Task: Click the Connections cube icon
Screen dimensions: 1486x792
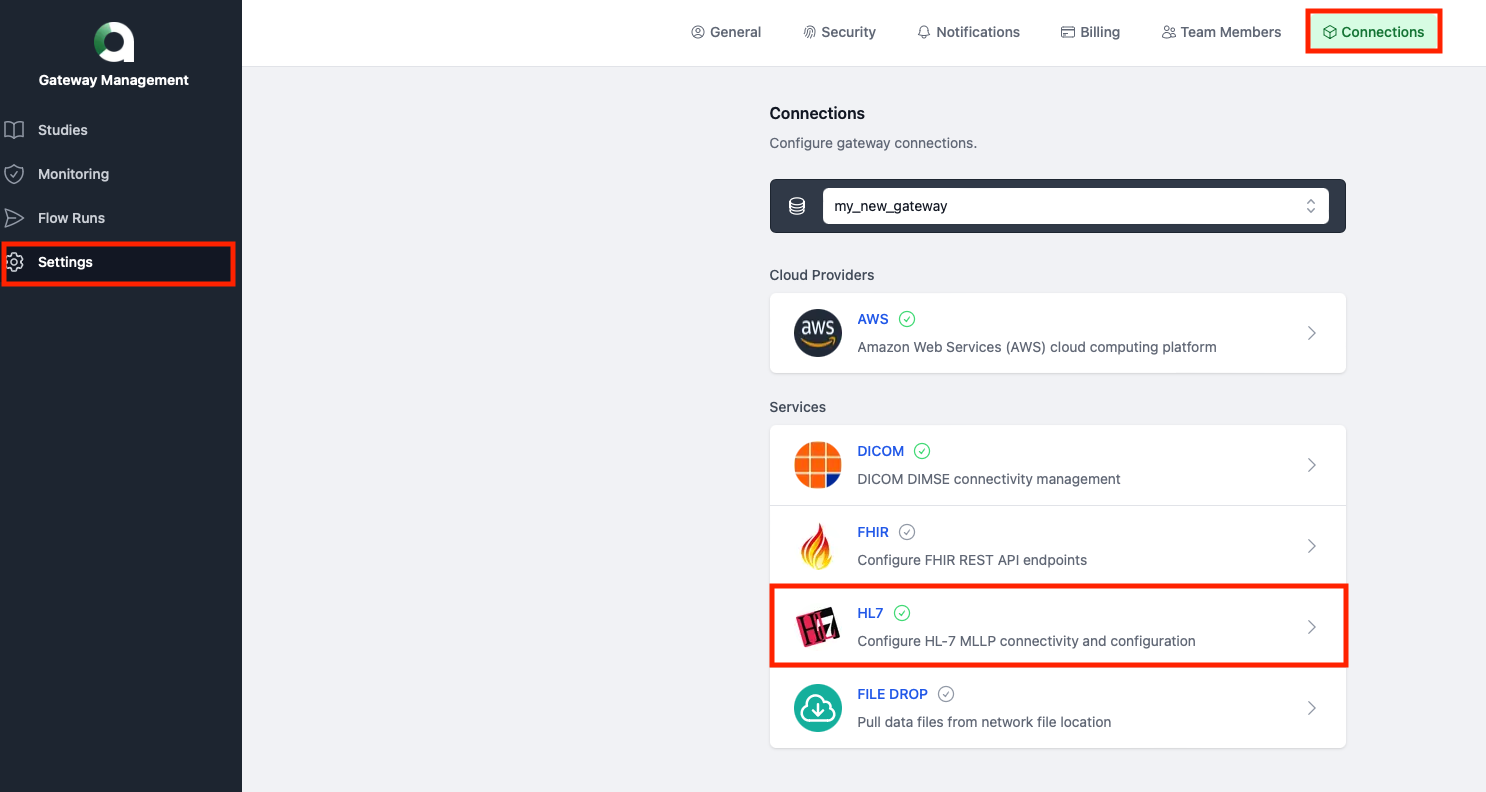Action: click(1329, 32)
